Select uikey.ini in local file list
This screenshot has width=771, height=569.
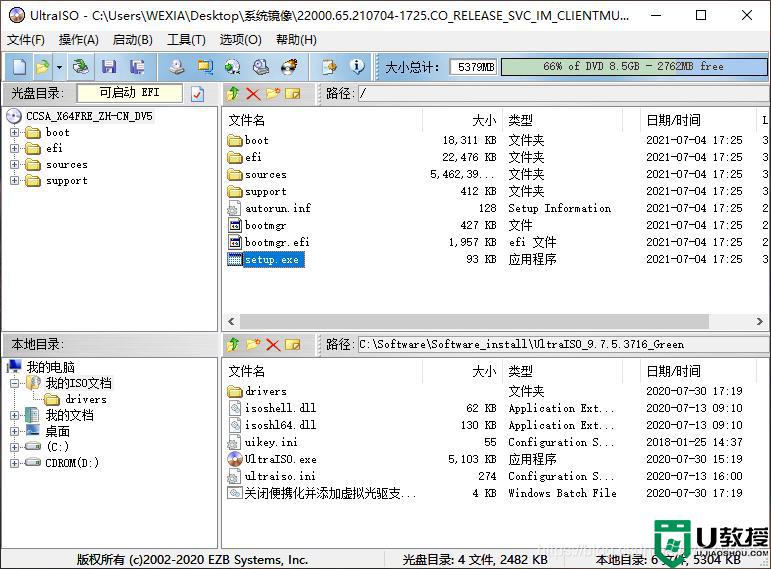[x=271, y=442]
